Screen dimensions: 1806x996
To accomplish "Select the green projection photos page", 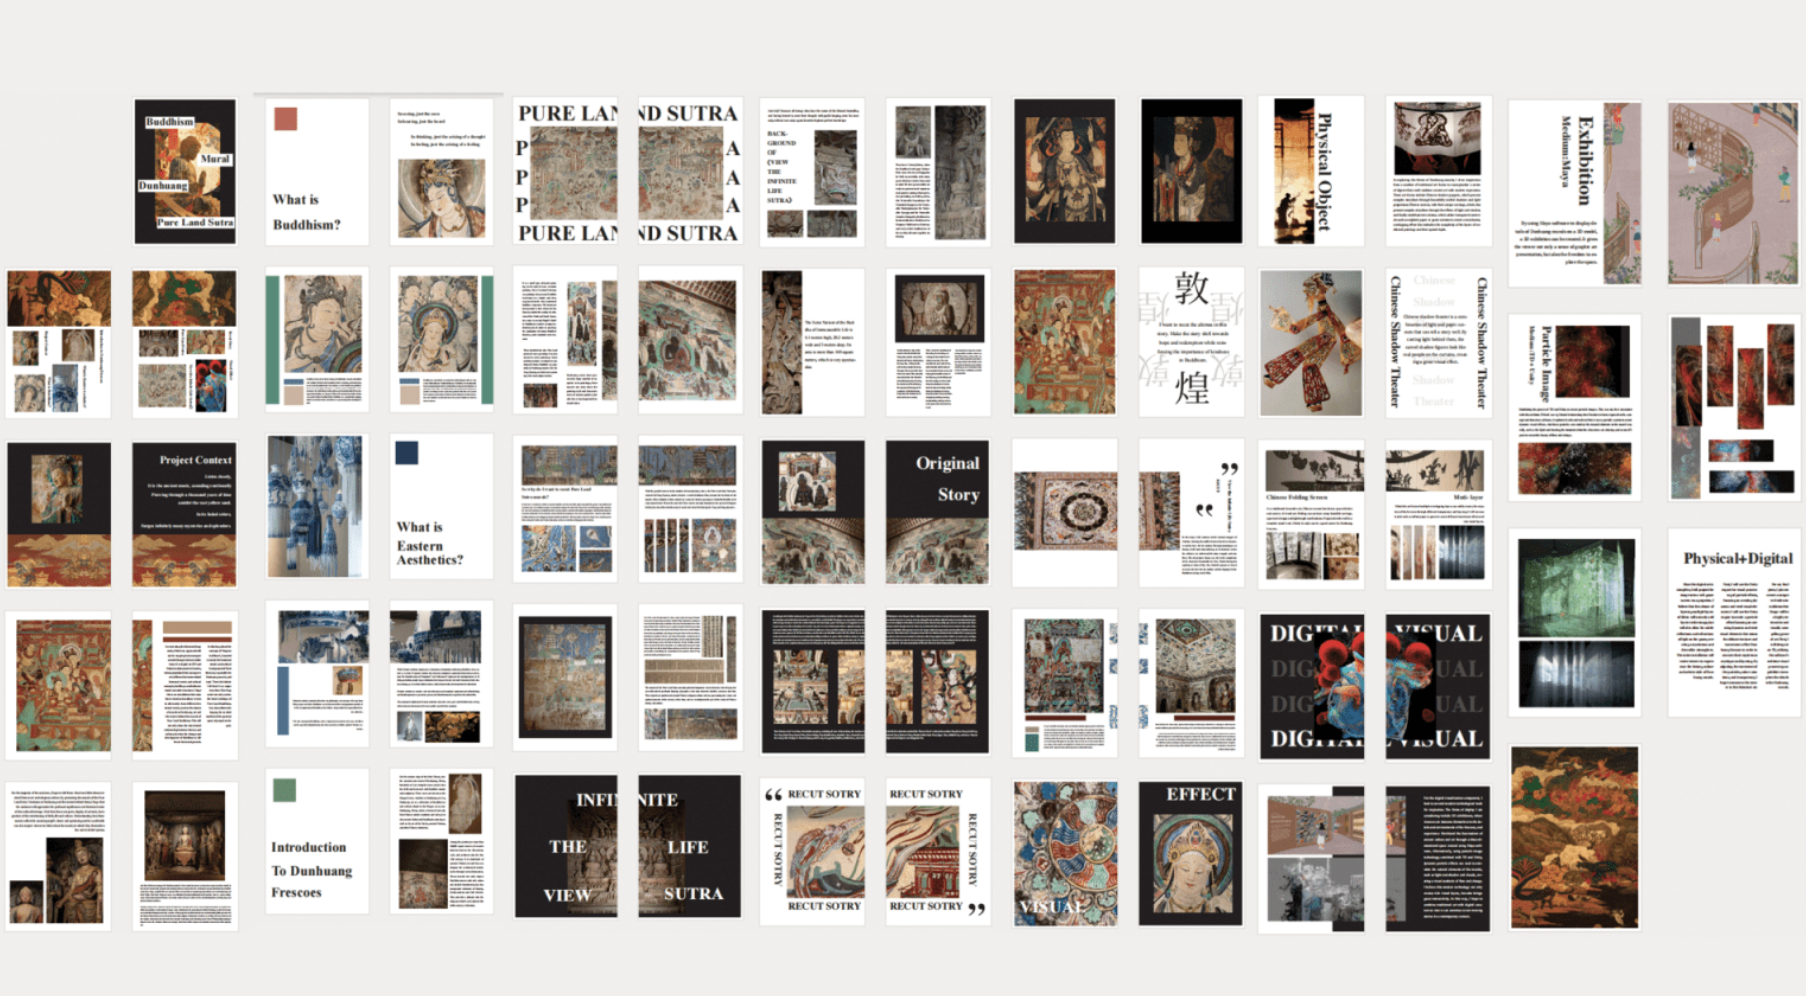I will (x=1575, y=622).
